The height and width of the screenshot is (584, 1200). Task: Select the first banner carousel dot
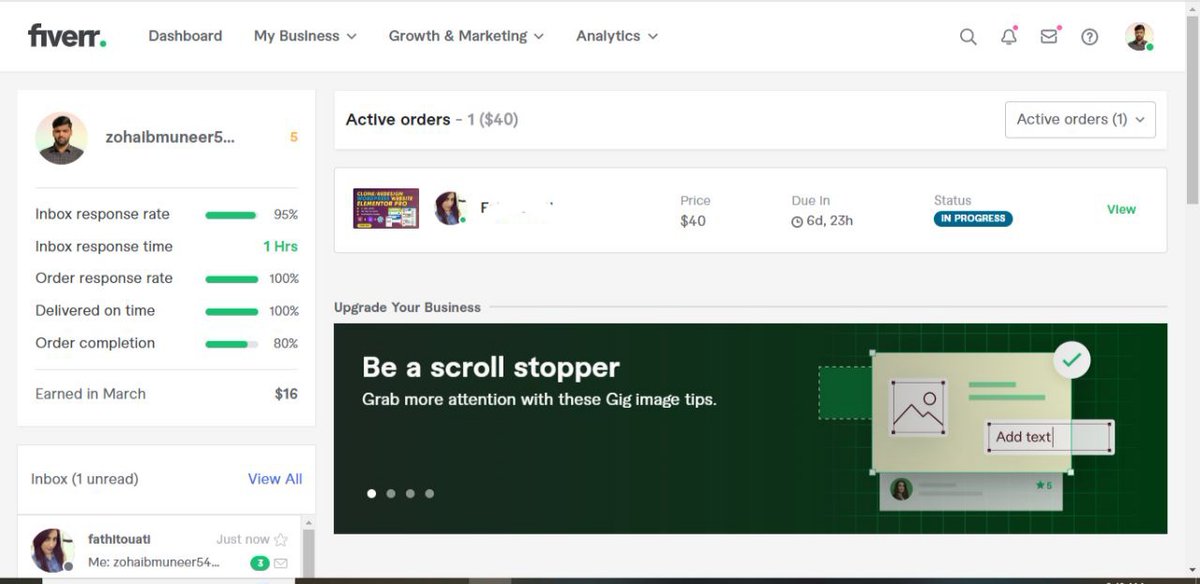372,493
